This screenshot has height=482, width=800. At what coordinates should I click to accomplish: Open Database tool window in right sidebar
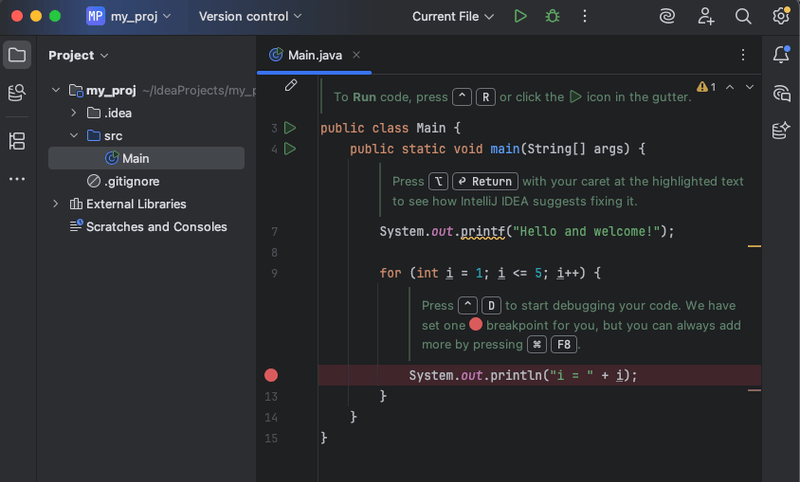pos(781,131)
